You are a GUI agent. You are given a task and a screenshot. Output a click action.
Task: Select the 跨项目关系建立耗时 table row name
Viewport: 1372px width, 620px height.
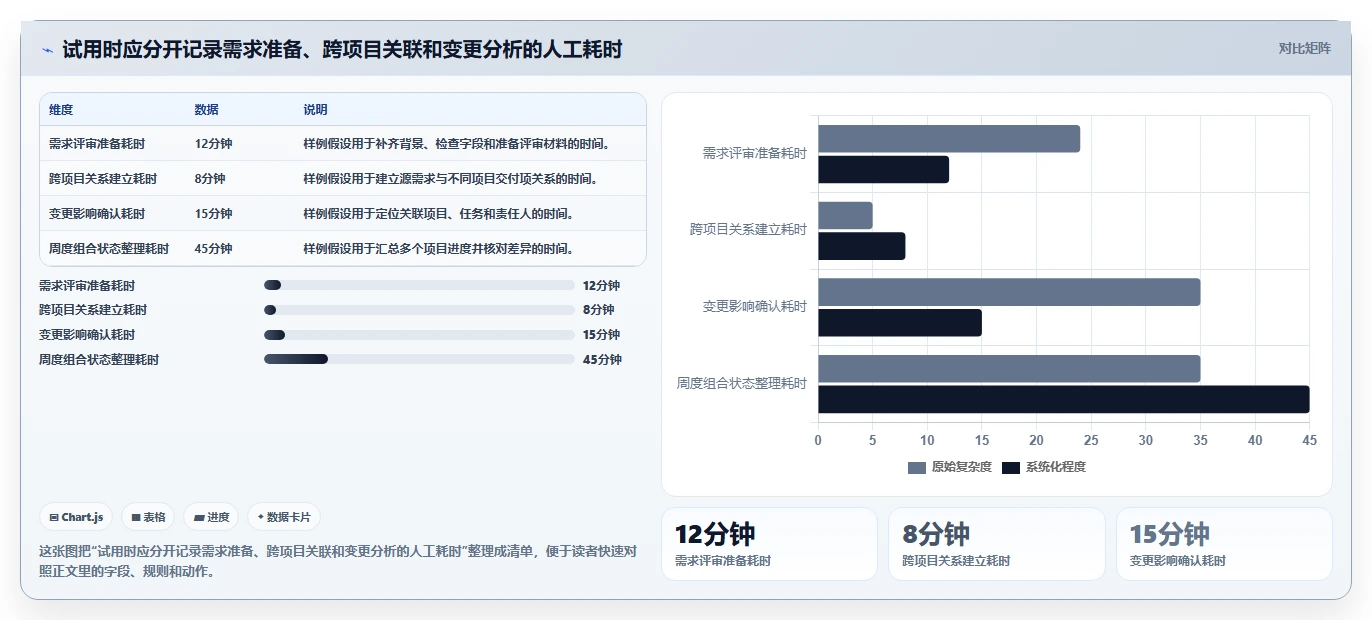(x=103, y=179)
